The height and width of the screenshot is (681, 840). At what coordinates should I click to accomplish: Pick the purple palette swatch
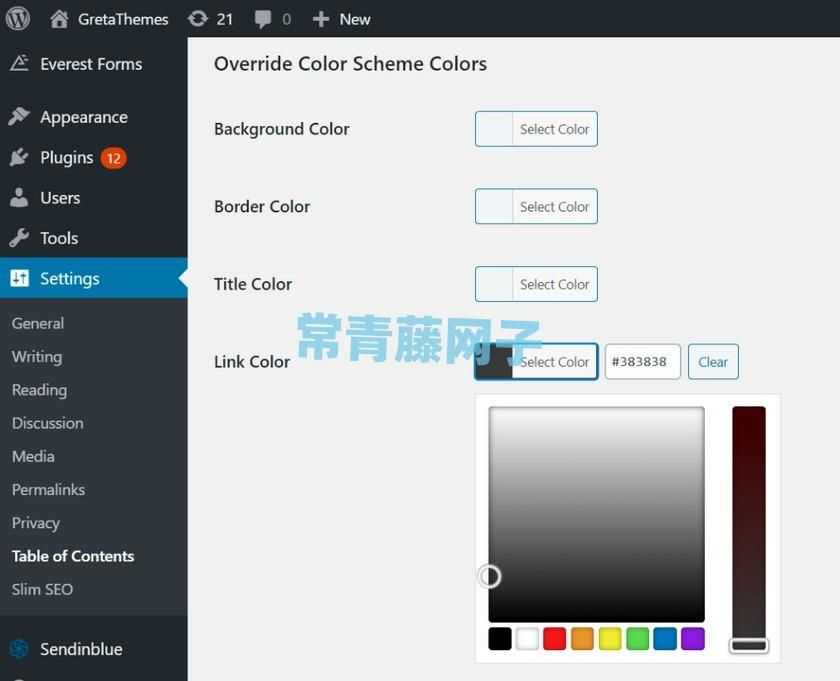point(693,639)
